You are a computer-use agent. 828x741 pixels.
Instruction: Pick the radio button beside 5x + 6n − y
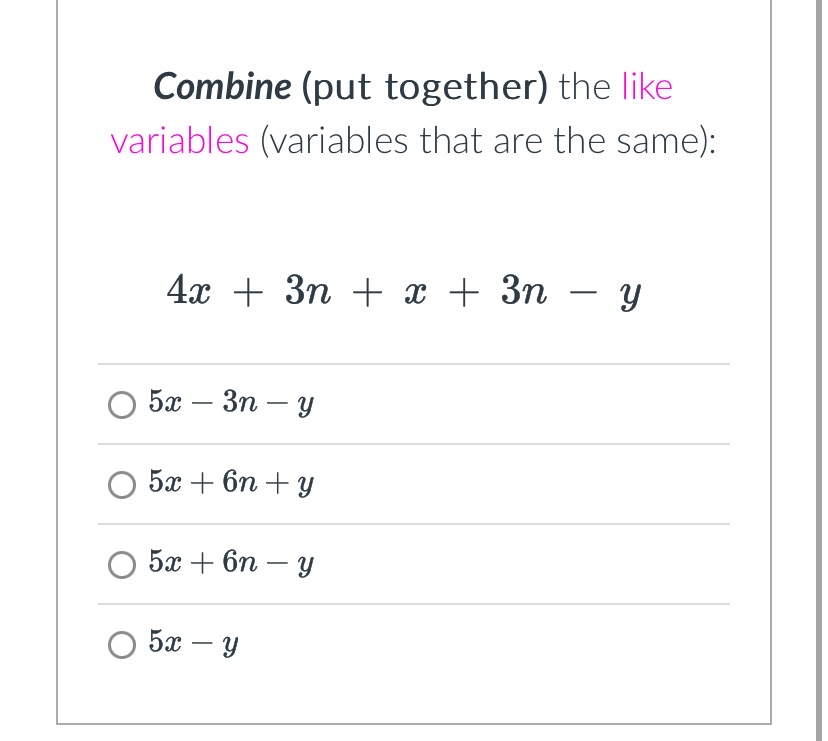[x=122, y=565]
